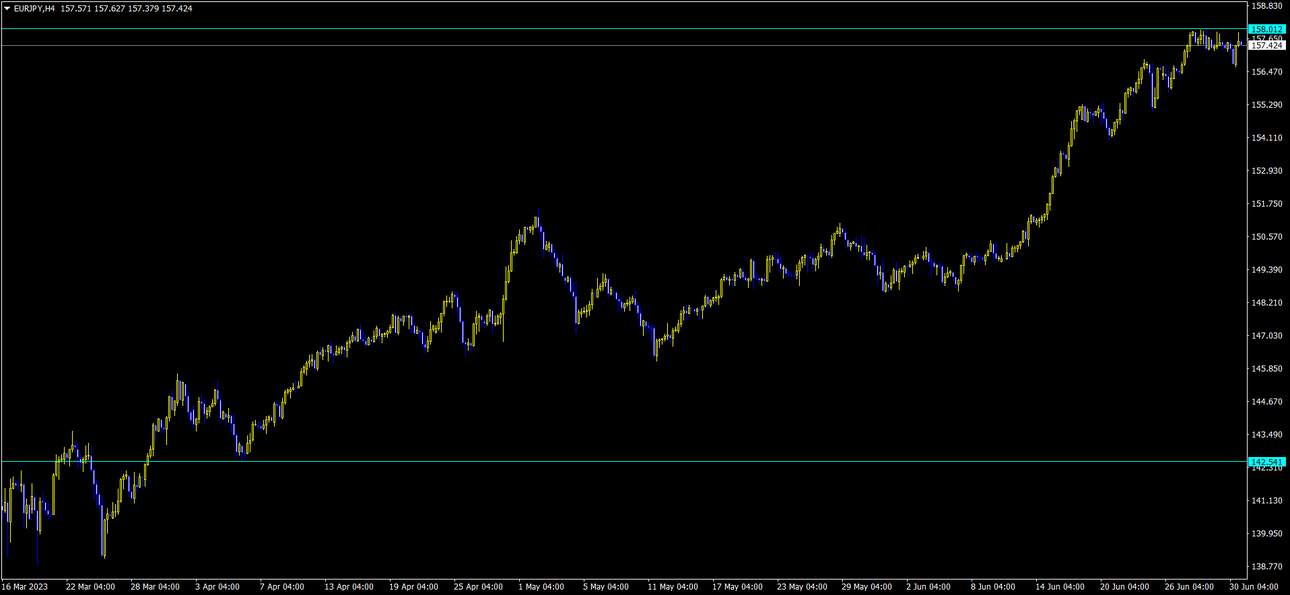Click the 29 May 04:00 time label

coord(868,587)
